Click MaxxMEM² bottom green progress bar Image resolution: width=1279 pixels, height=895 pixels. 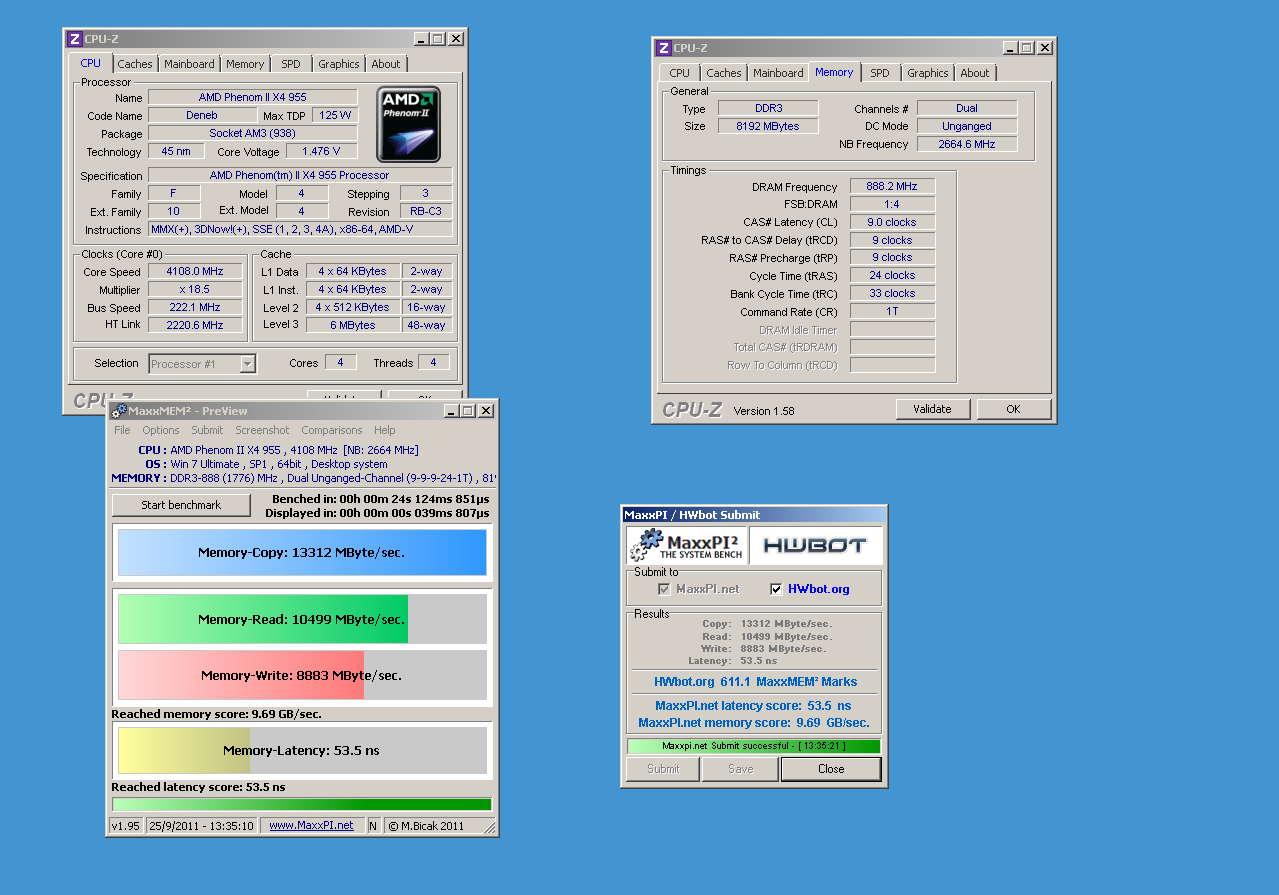coord(302,804)
